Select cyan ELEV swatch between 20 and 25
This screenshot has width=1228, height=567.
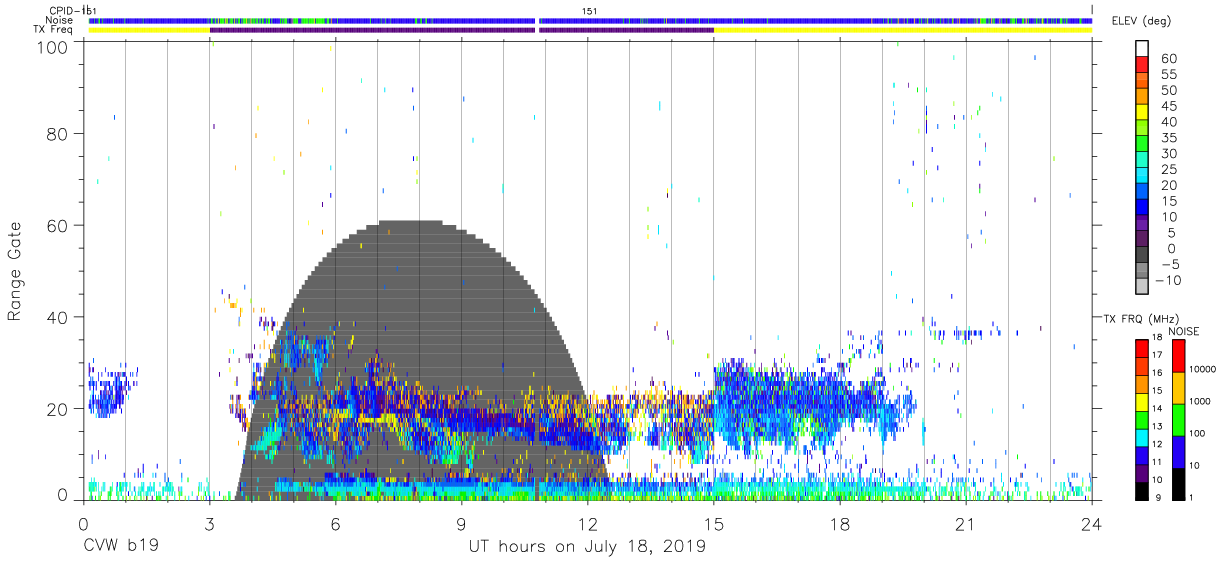[x=1142, y=176]
